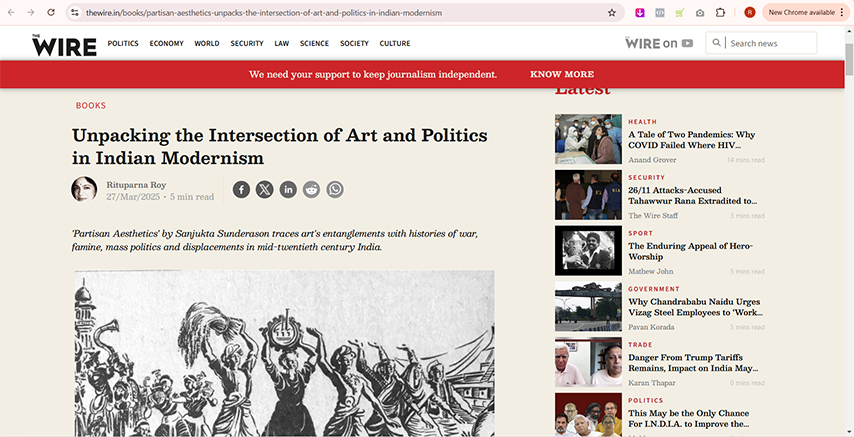This screenshot has height=437, width=854.
Task: Click the pandemic article thumbnail image
Action: point(588,139)
